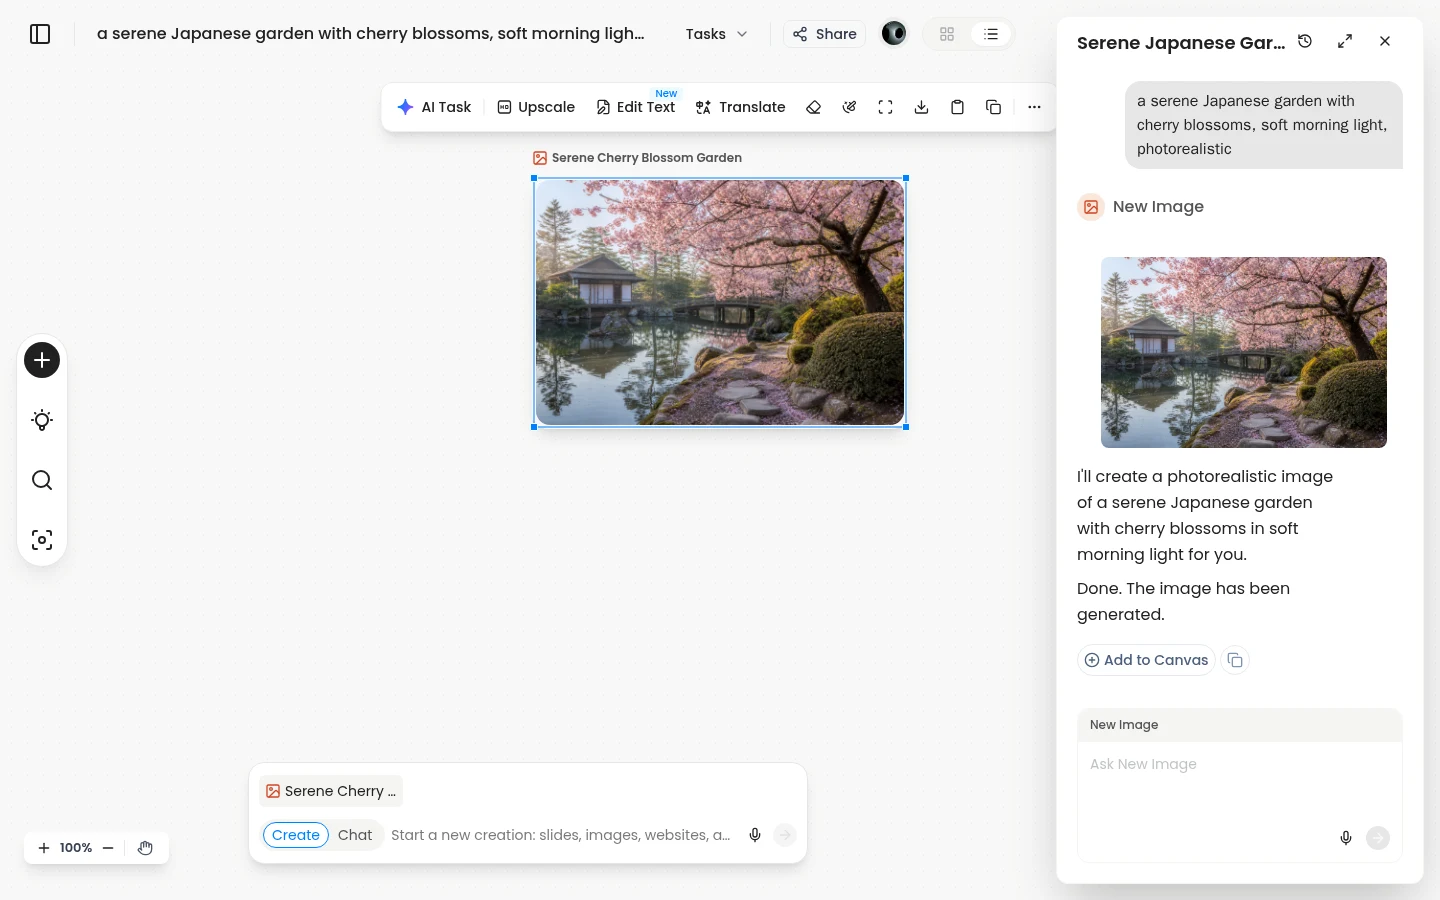Select the eraser tool
This screenshot has height=900, width=1440.
tap(814, 107)
